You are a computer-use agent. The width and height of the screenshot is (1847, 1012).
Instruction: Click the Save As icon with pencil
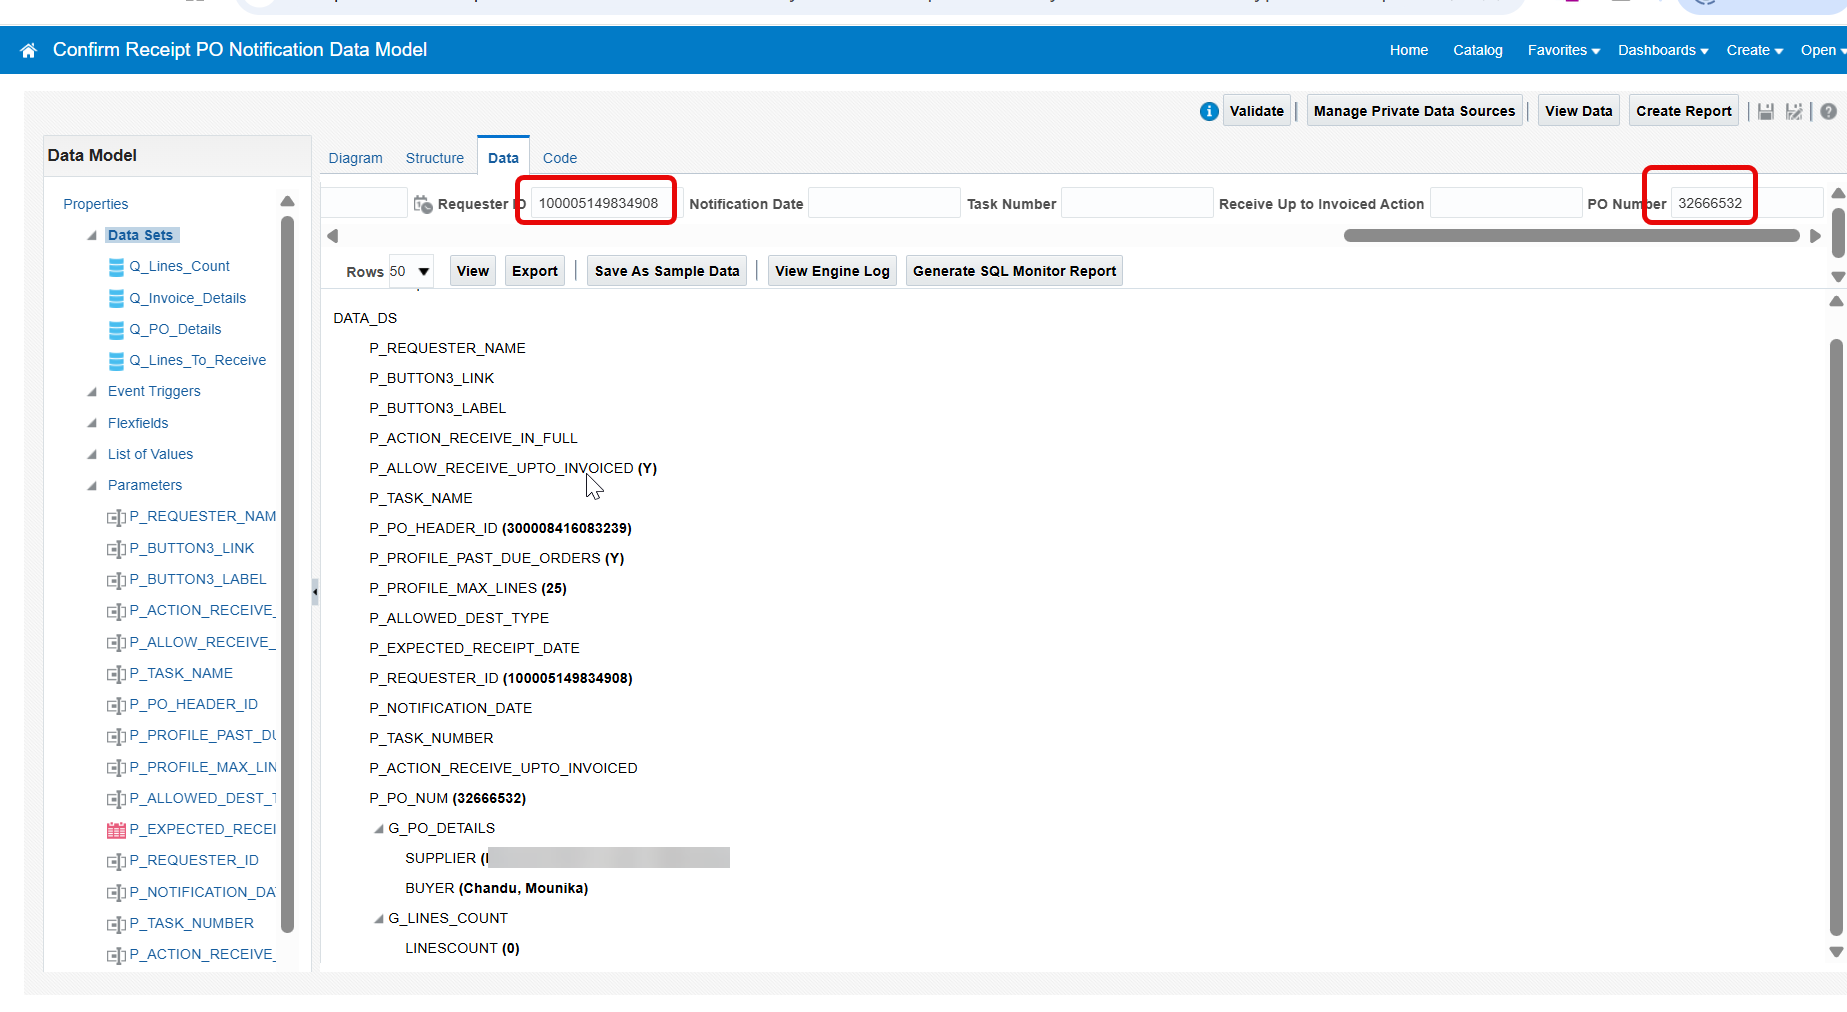(1794, 111)
